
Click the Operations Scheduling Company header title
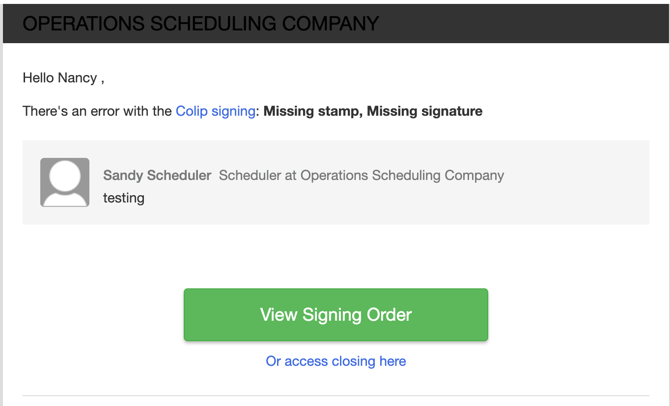(200, 23)
